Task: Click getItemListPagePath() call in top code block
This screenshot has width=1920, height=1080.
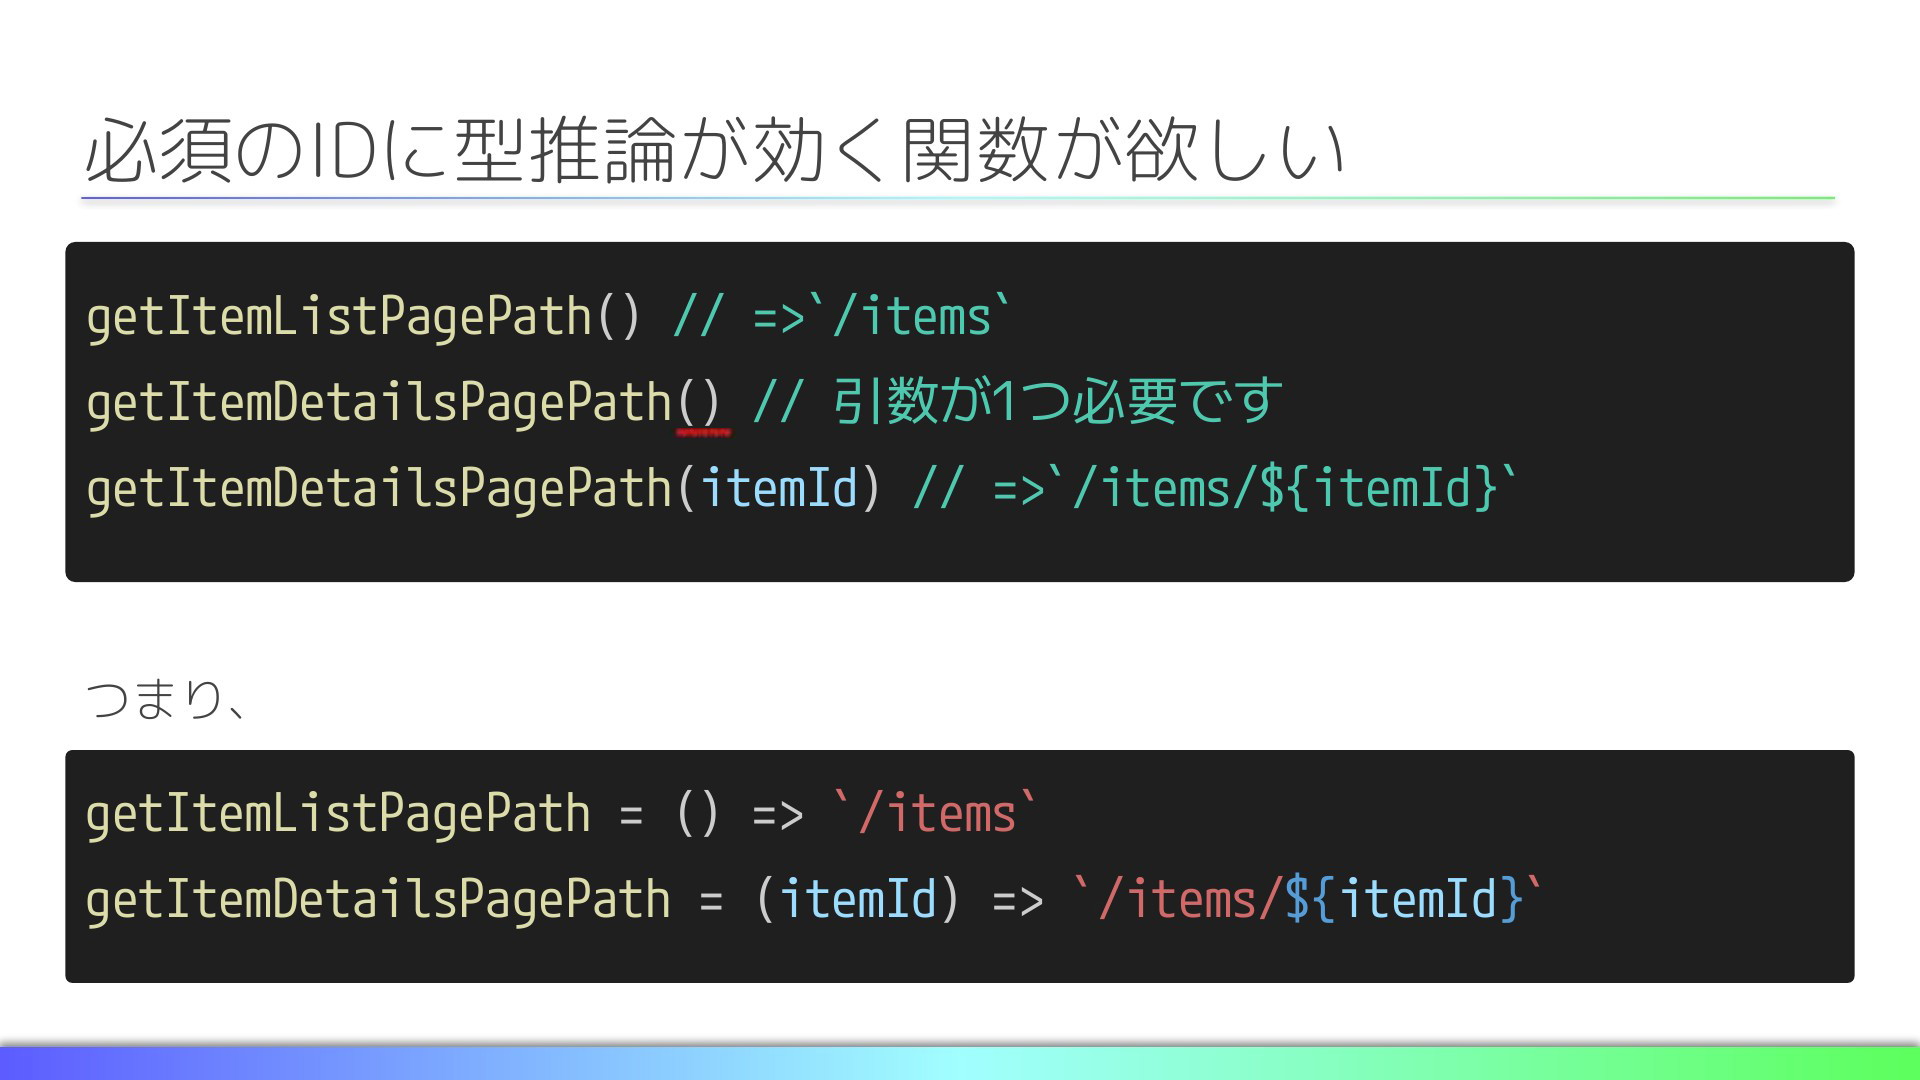Action: point(363,318)
